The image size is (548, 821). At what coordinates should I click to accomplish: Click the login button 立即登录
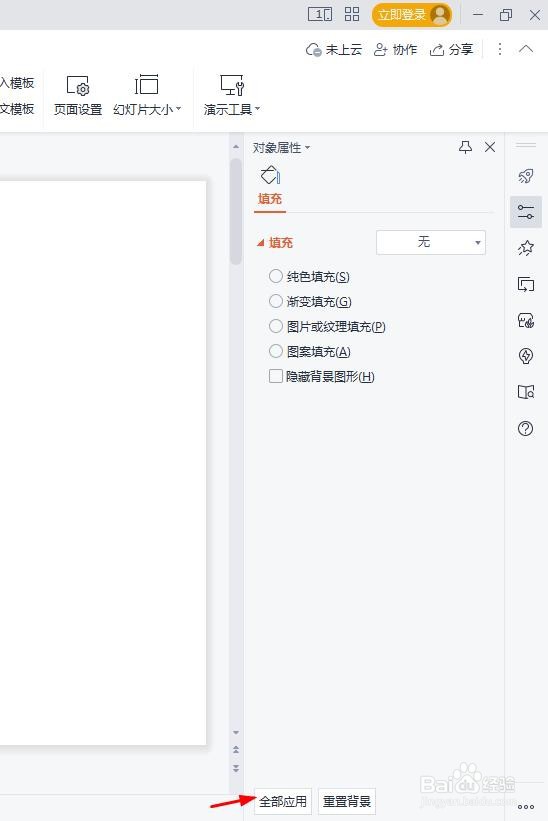[412, 15]
